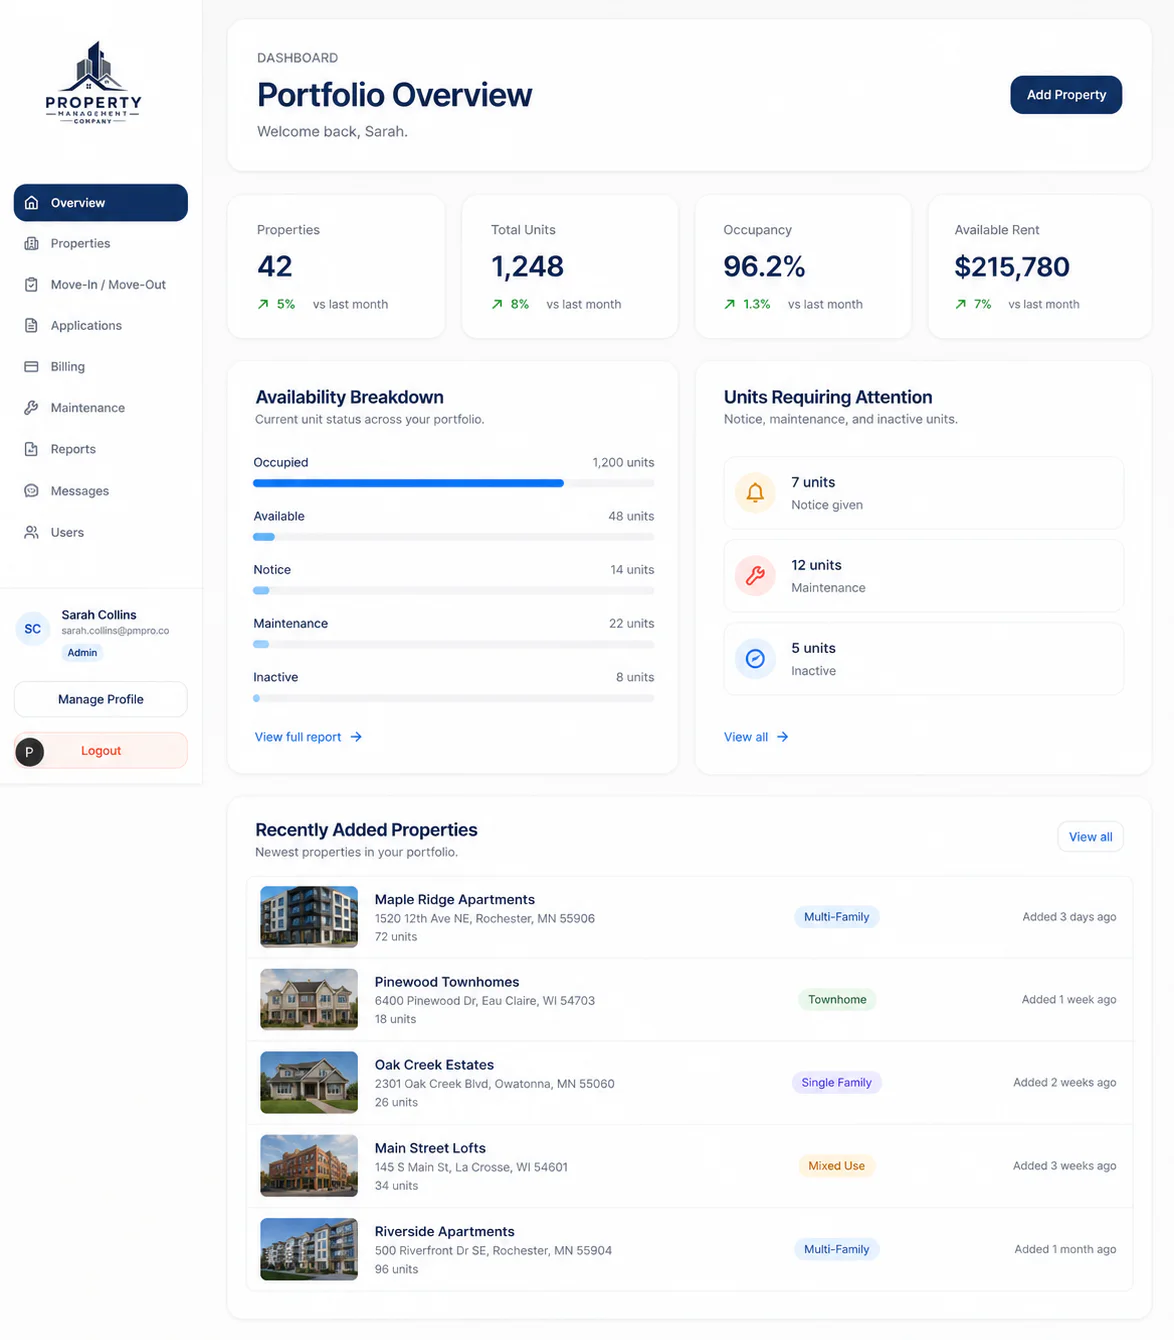The height and width of the screenshot is (1340, 1174).
Task: Click the Available units progress bar
Action: click(x=454, y=537)
